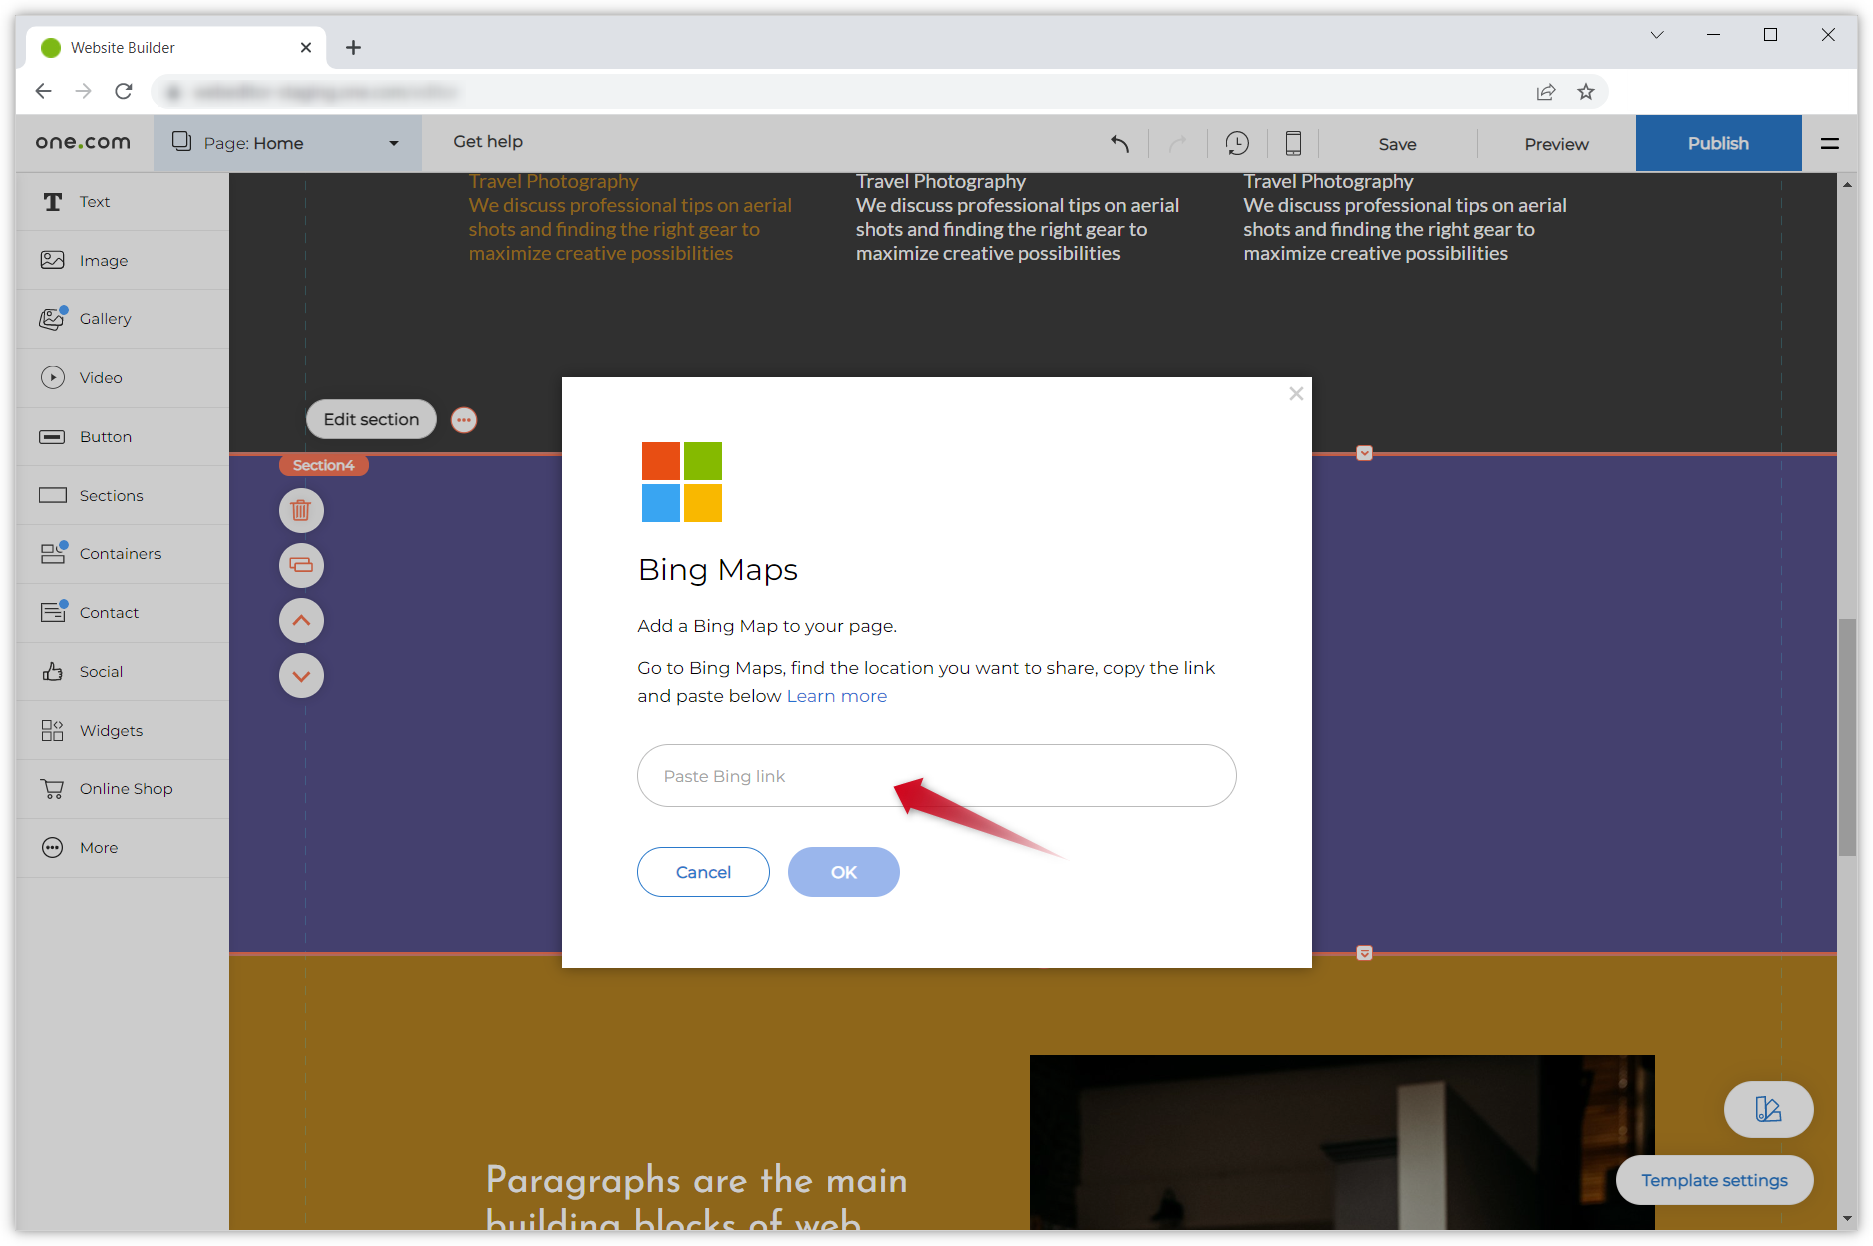This screenshot has width=1873, height=1246.
Task: Move section down with the chevron button
Action: pos(301,676)
